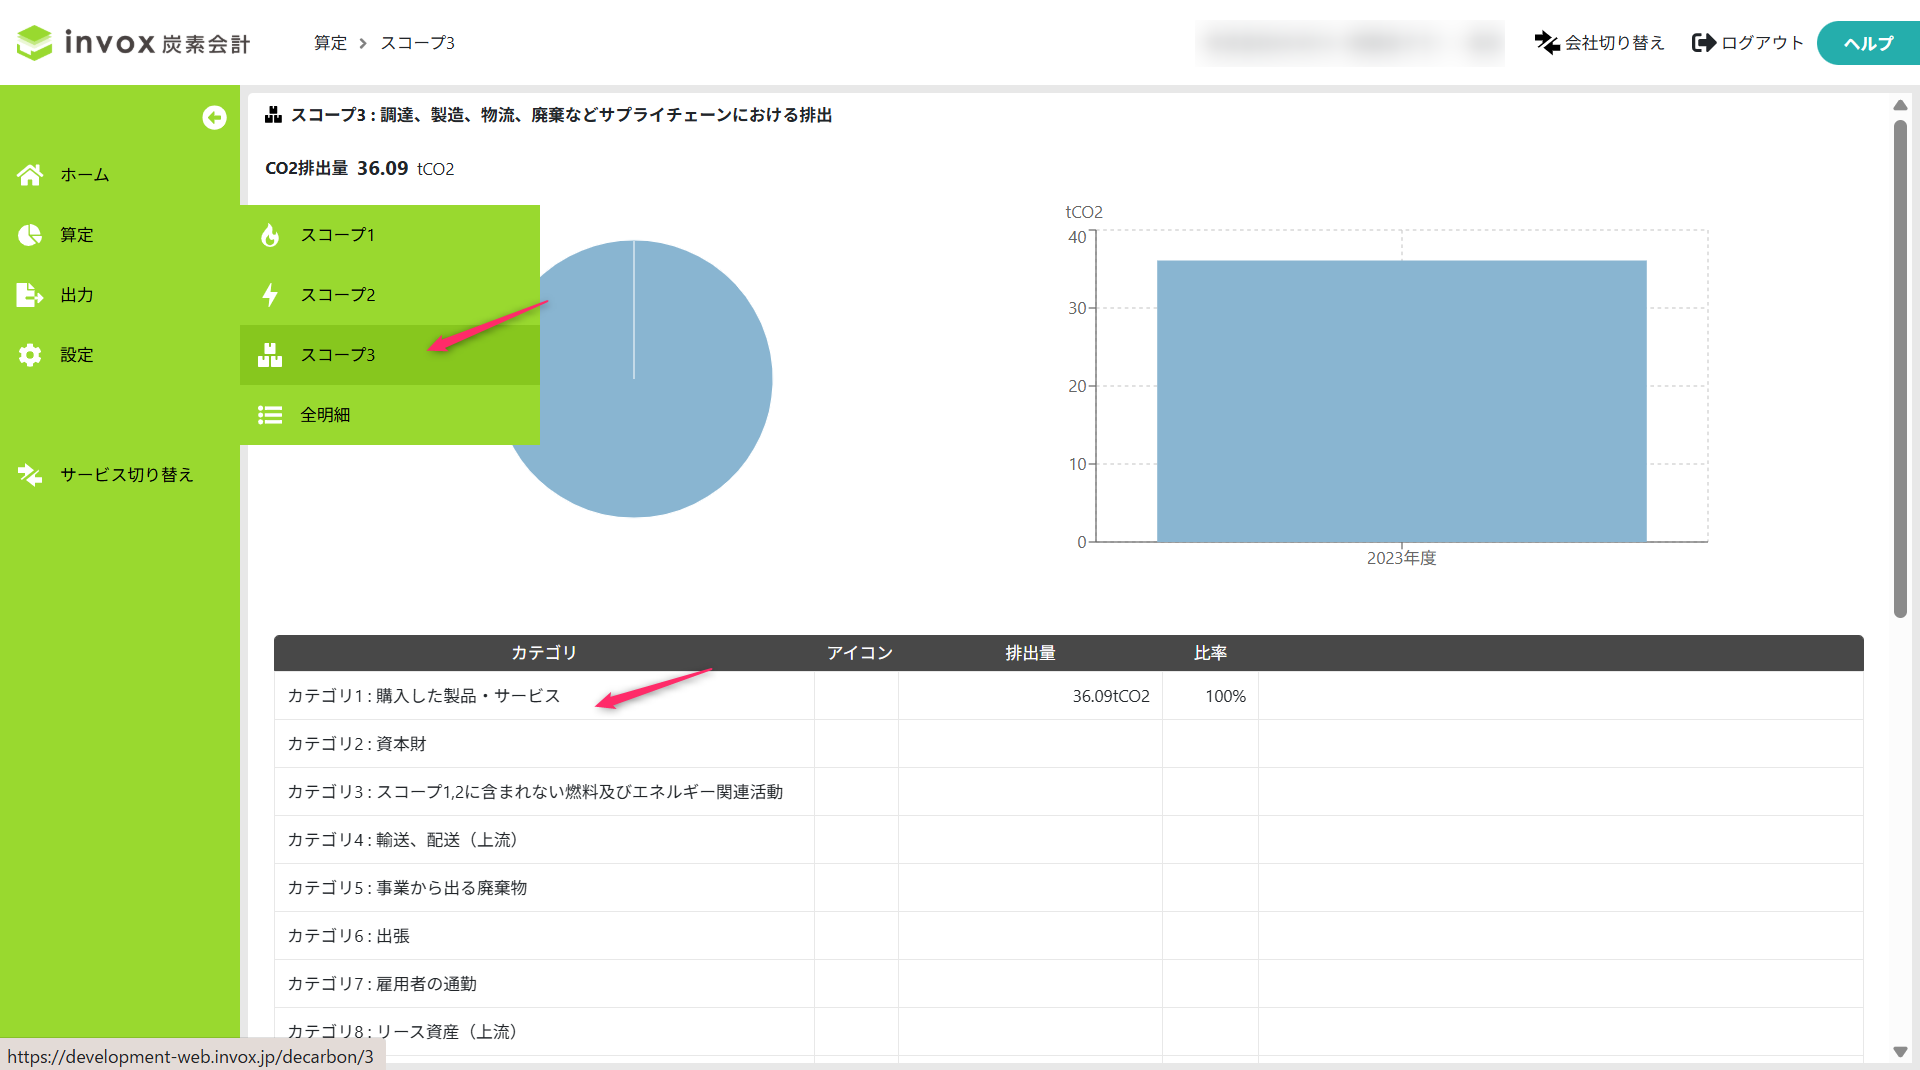Click the ログアウト exit icon
Screen dimensions: 1920x1070
(1704, 43)
